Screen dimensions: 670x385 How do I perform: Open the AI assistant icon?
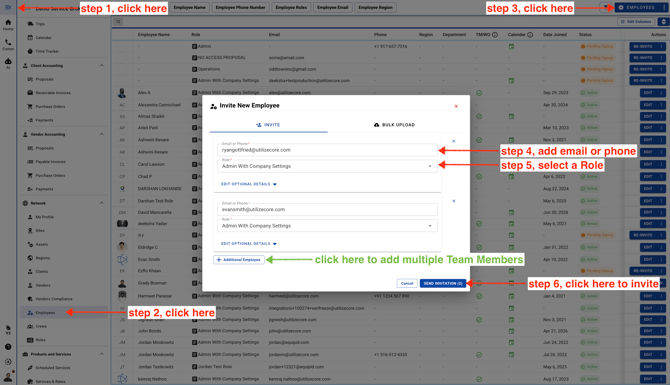click(8, 63)
